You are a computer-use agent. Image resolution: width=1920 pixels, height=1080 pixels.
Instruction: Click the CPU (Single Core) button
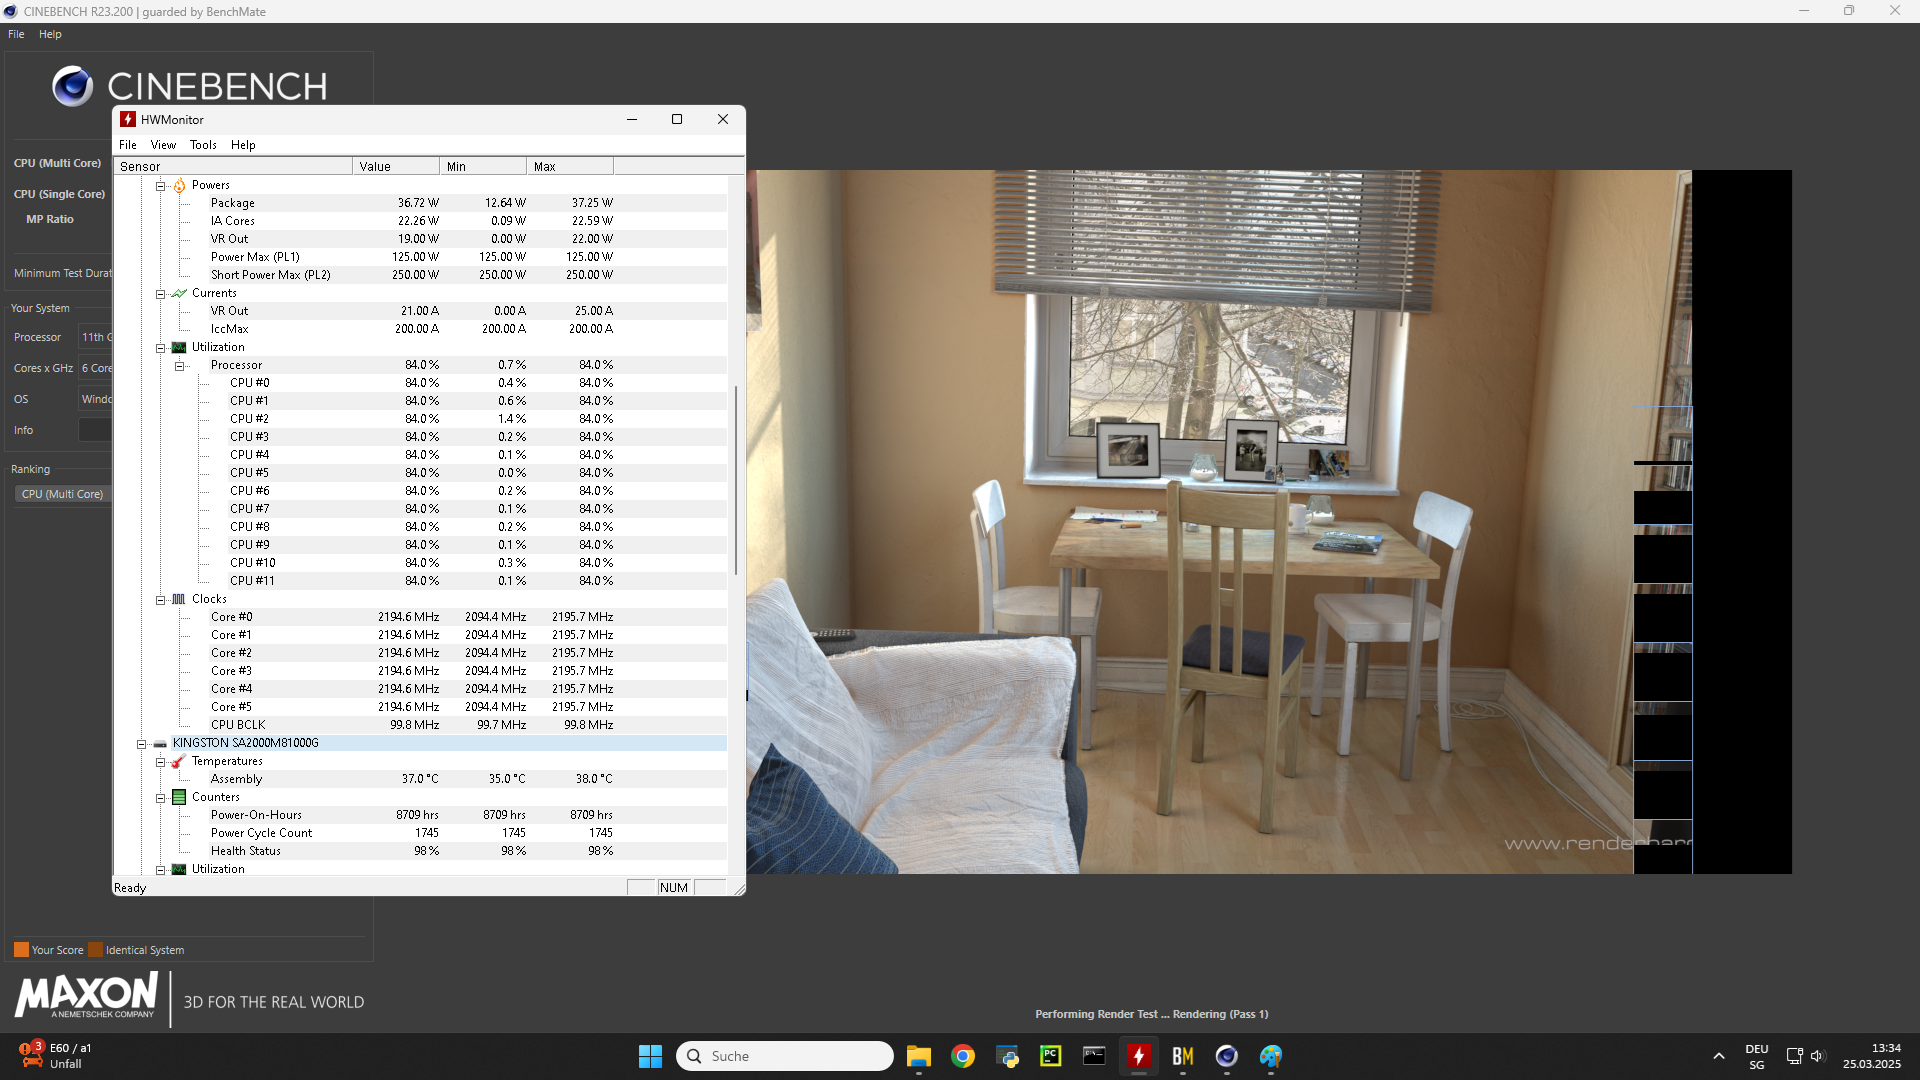[59, 194]
